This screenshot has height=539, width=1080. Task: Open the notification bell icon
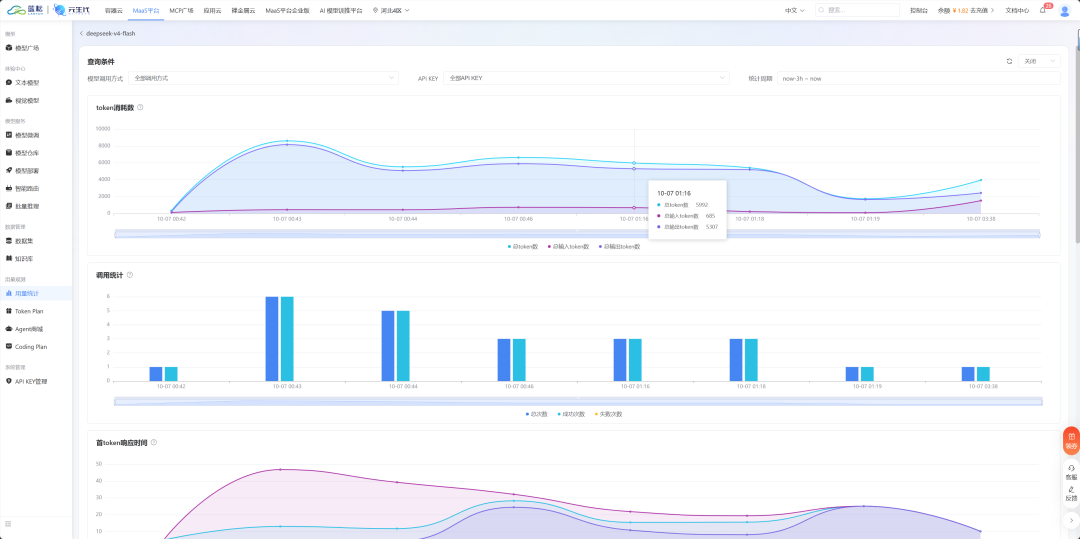[1043, 10]
